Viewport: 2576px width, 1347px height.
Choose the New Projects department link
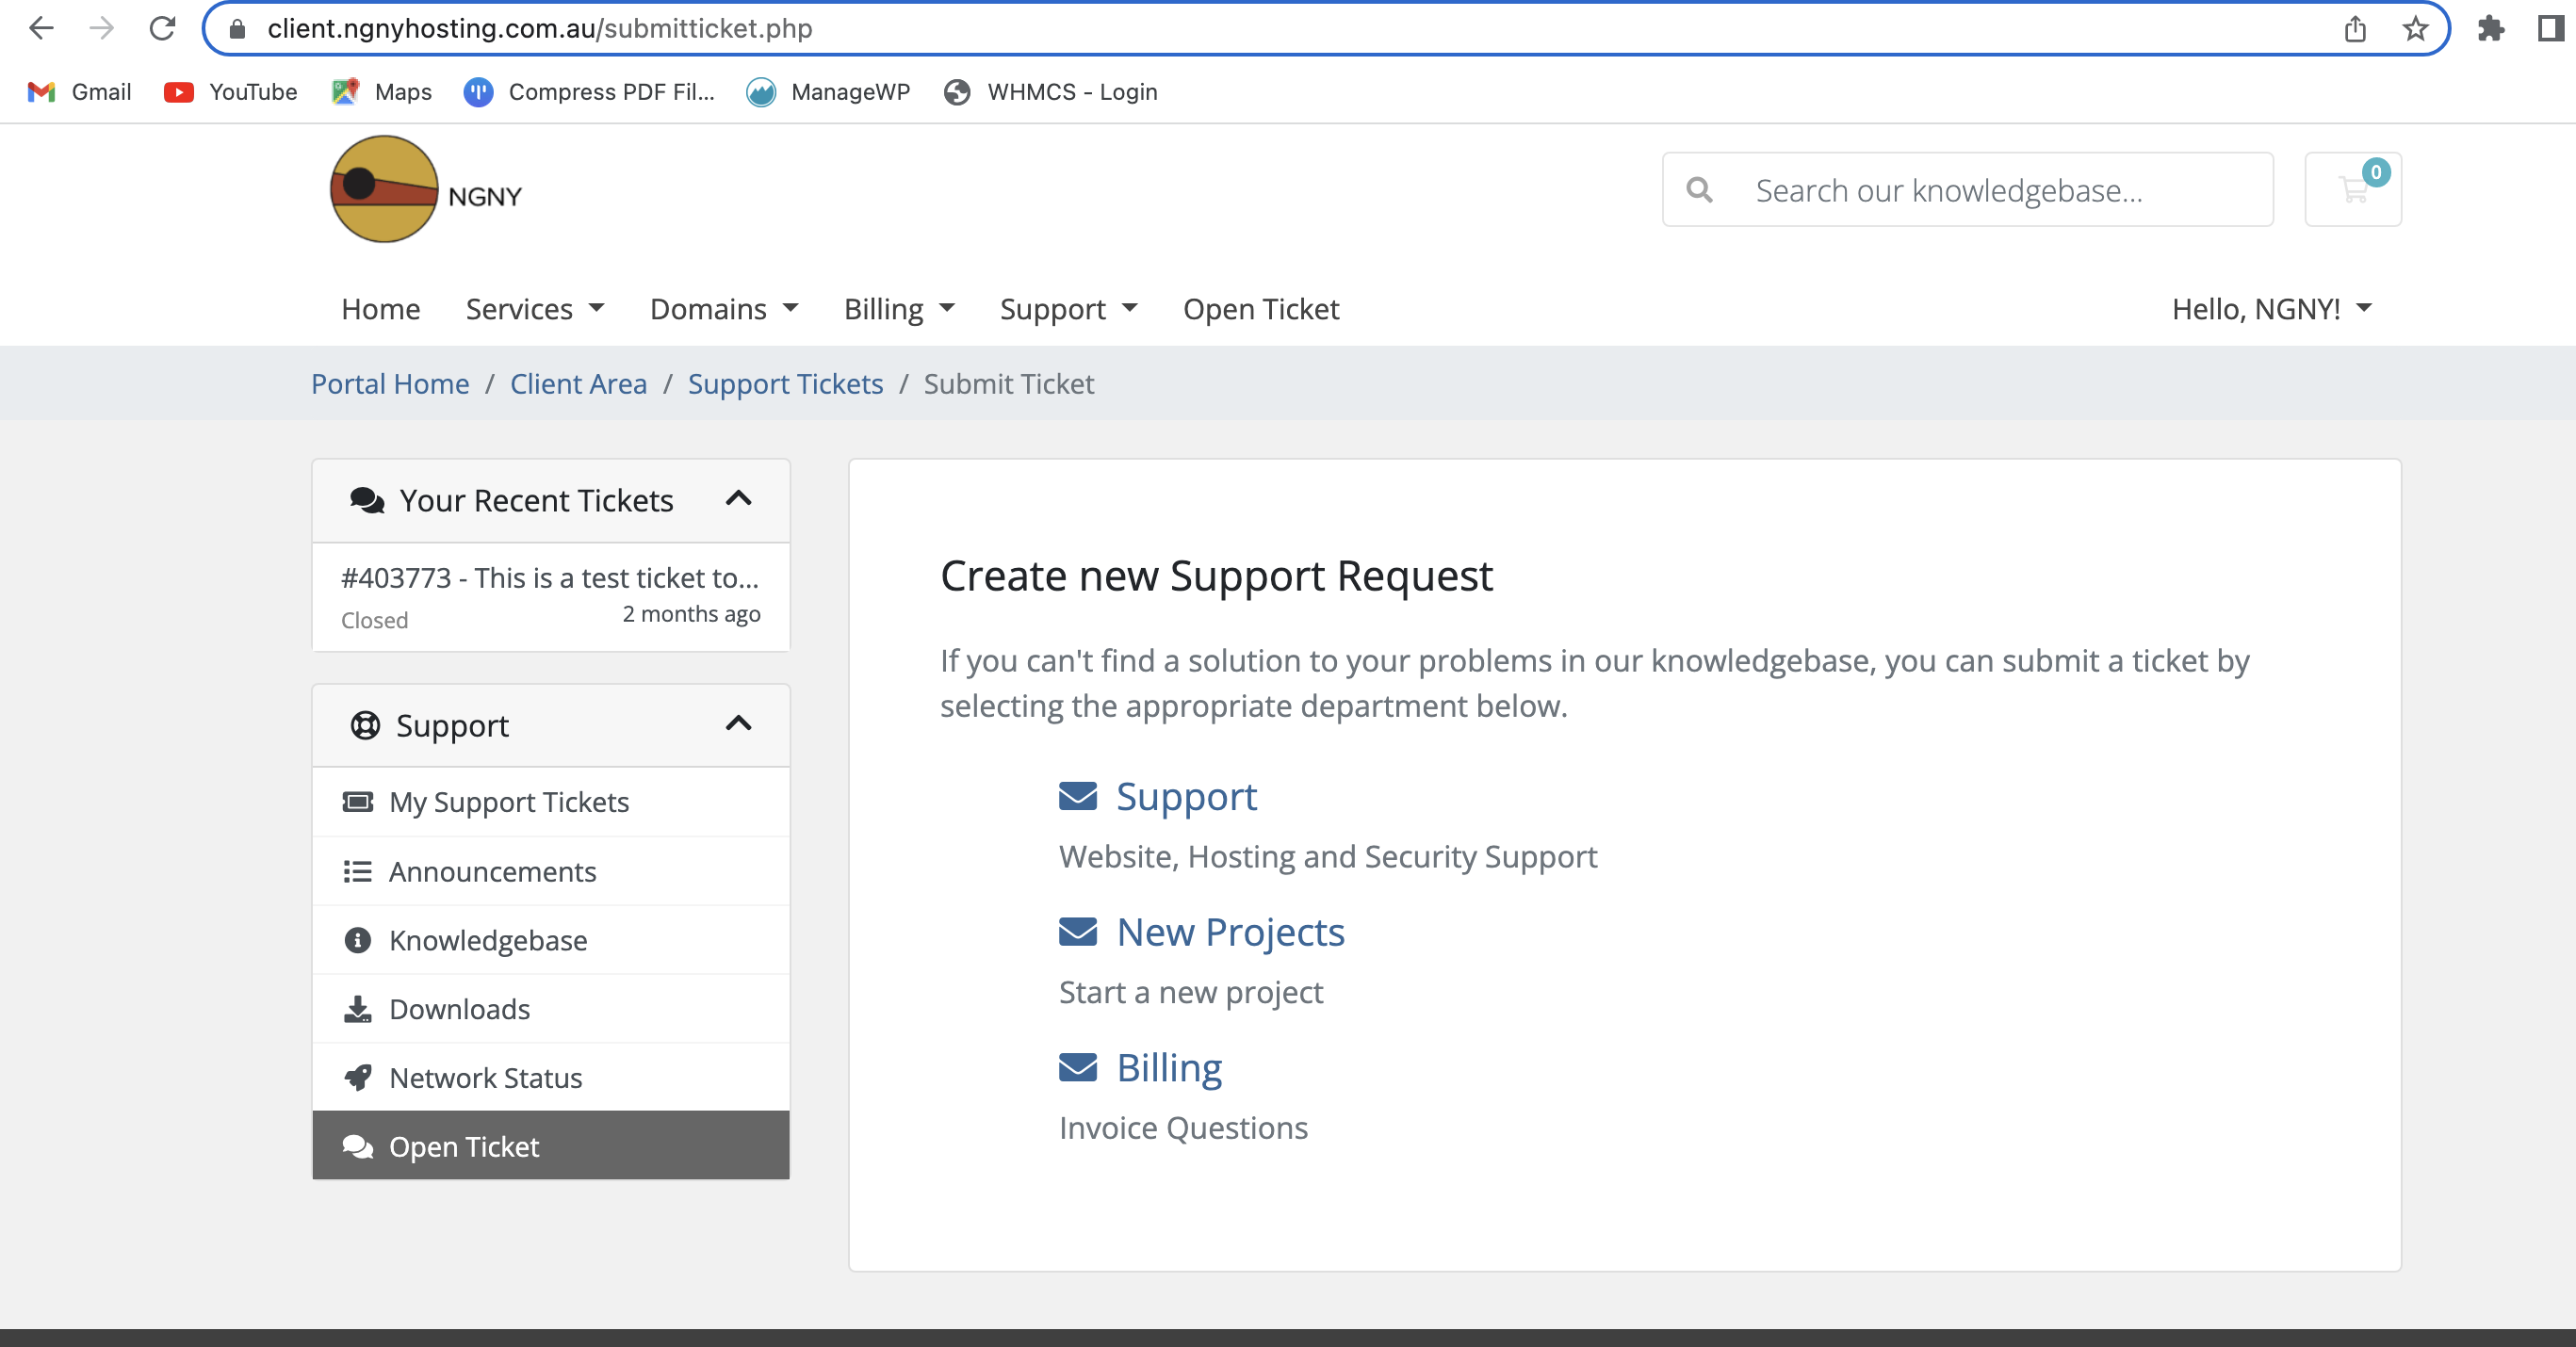(x=1230, y=932)
